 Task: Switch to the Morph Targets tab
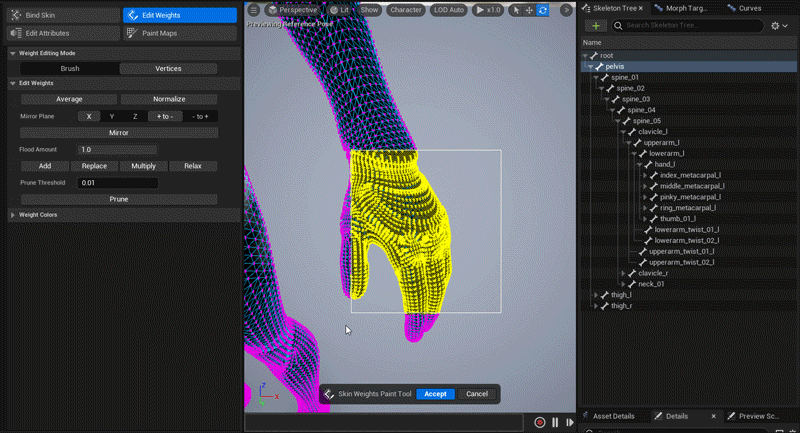pyautogui.click(x=681, y=8)
